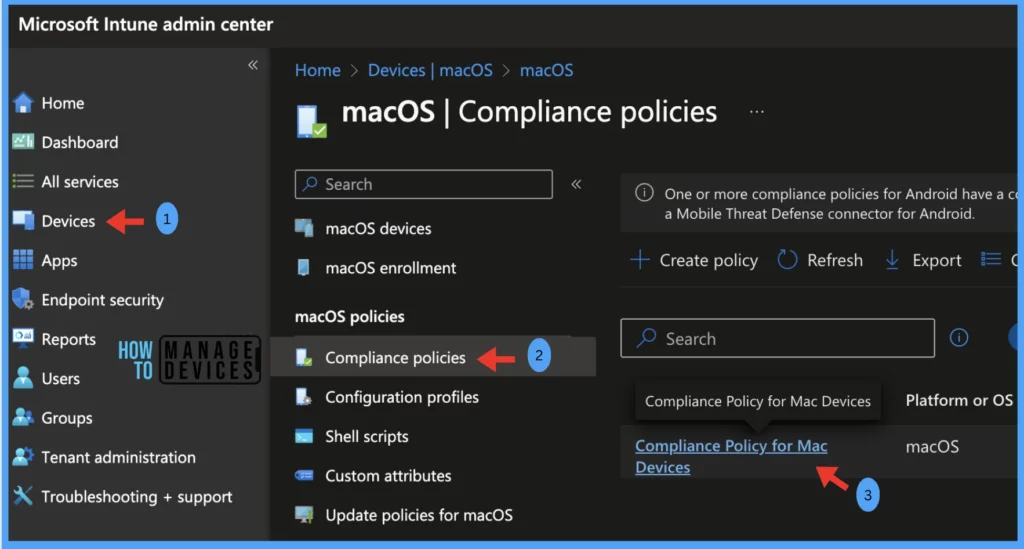Click the Platform or OS column header
The image size is (1024, 549).
pyautogui.click(x=959, y=400)
